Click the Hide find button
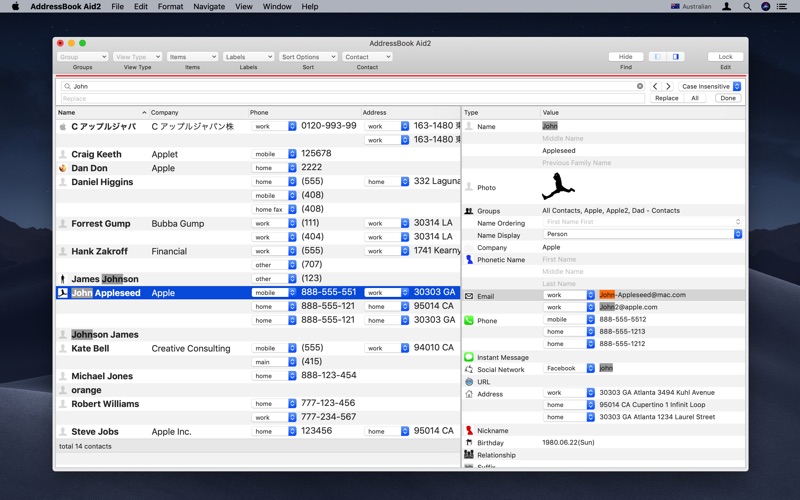This screenshot has width=800, height=500. (626, 57)
